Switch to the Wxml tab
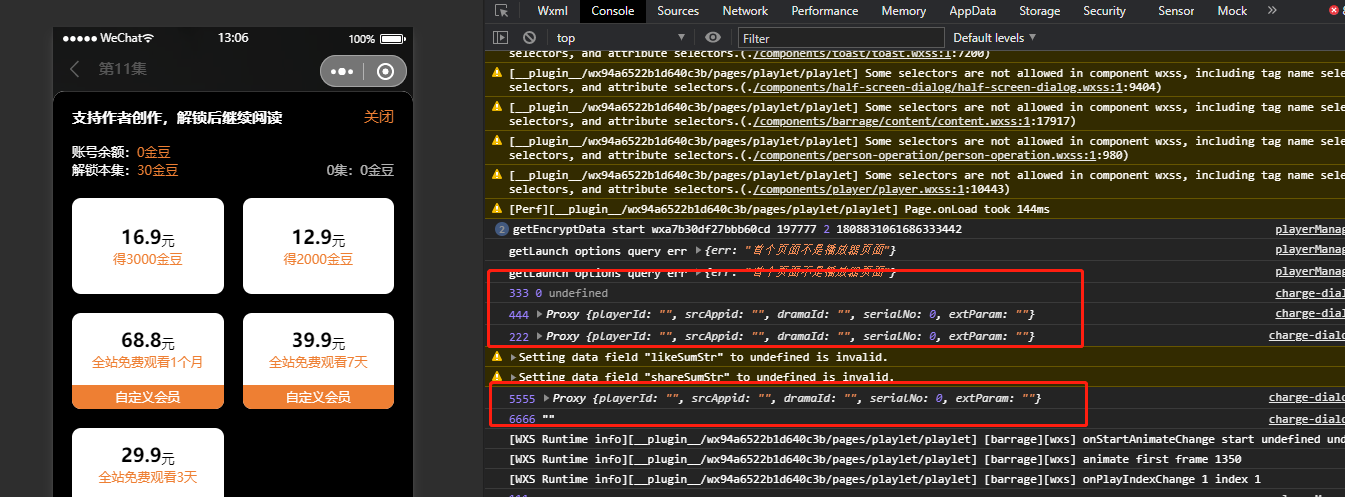The image size is (1345, 497). [552, 11]
